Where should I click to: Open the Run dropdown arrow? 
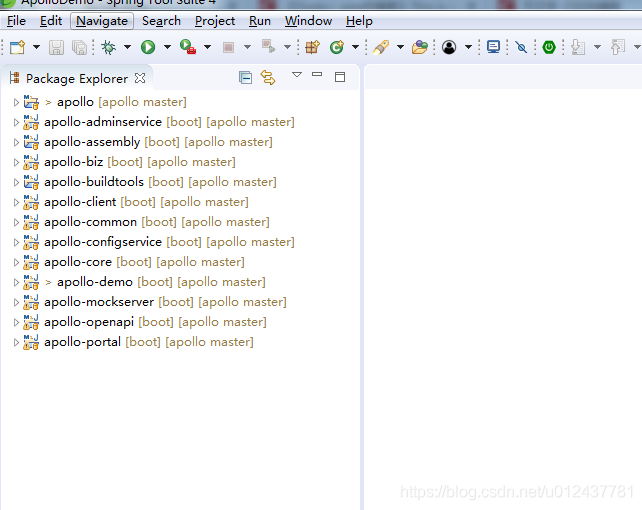[x=167, y=47]
